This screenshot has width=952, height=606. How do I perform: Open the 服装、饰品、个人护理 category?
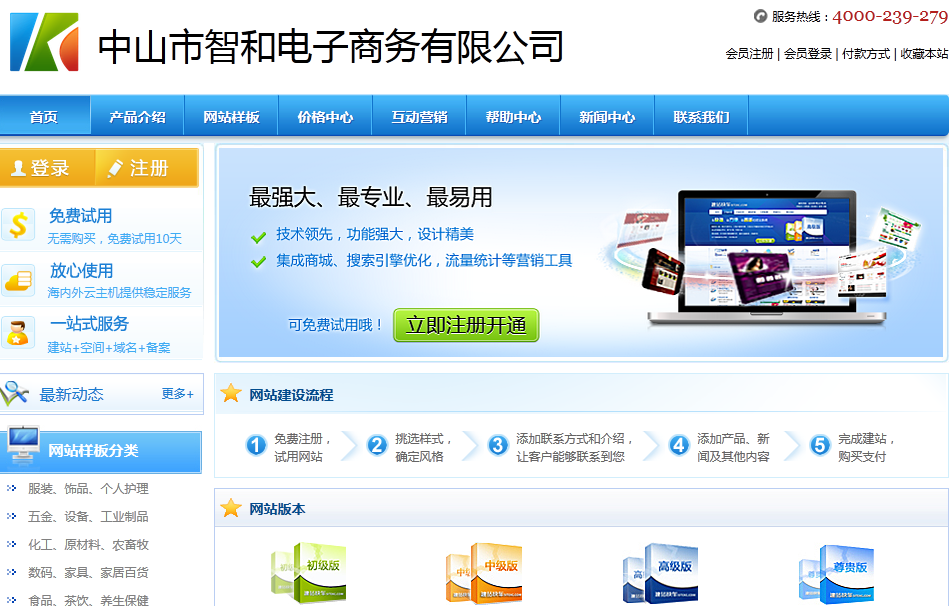coord(88,489)
